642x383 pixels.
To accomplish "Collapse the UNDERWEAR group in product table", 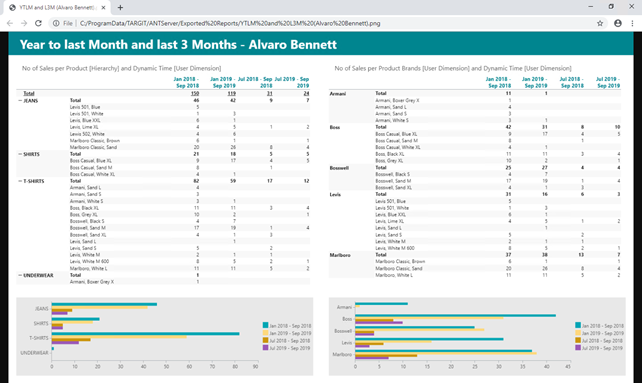I will (x=20, y=275).
